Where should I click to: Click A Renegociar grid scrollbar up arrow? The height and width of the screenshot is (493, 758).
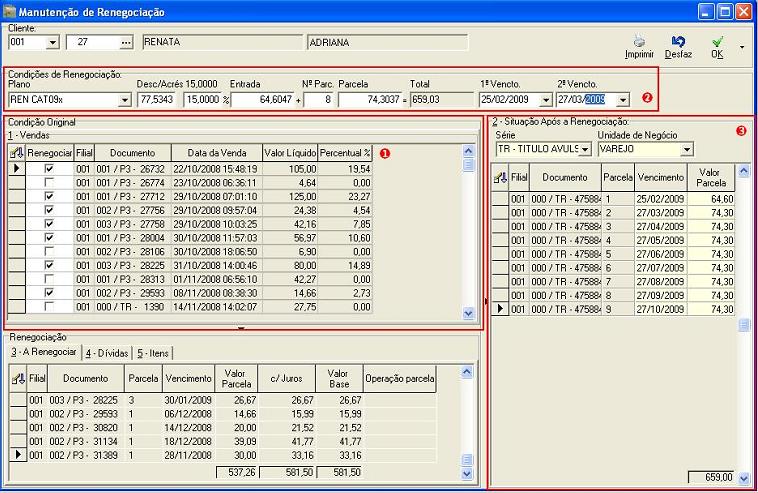[466, 372]
